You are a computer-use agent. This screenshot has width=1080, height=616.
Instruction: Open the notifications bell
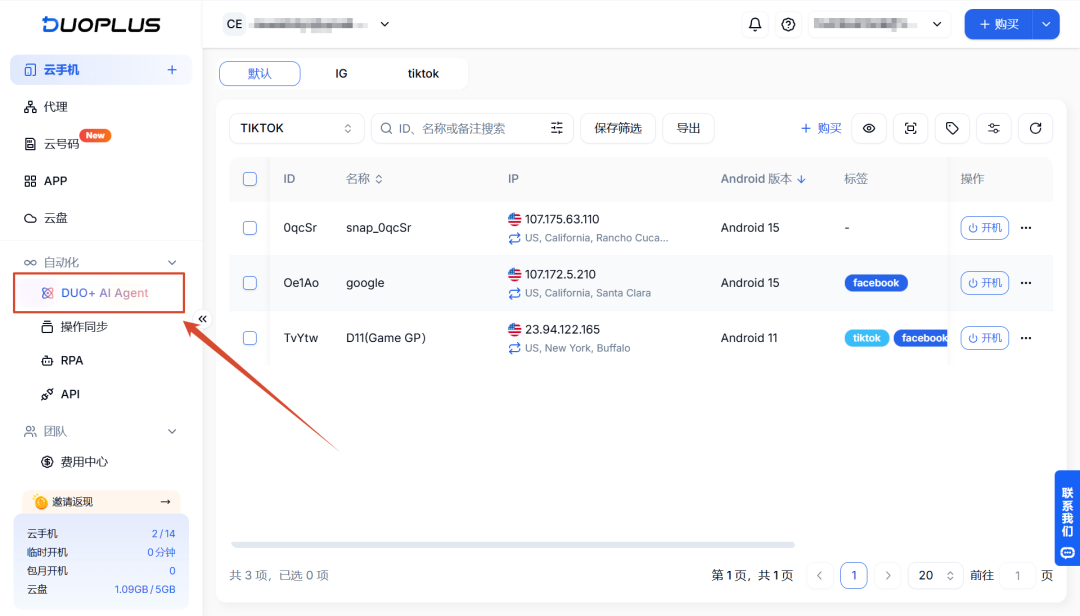point(755,24)
